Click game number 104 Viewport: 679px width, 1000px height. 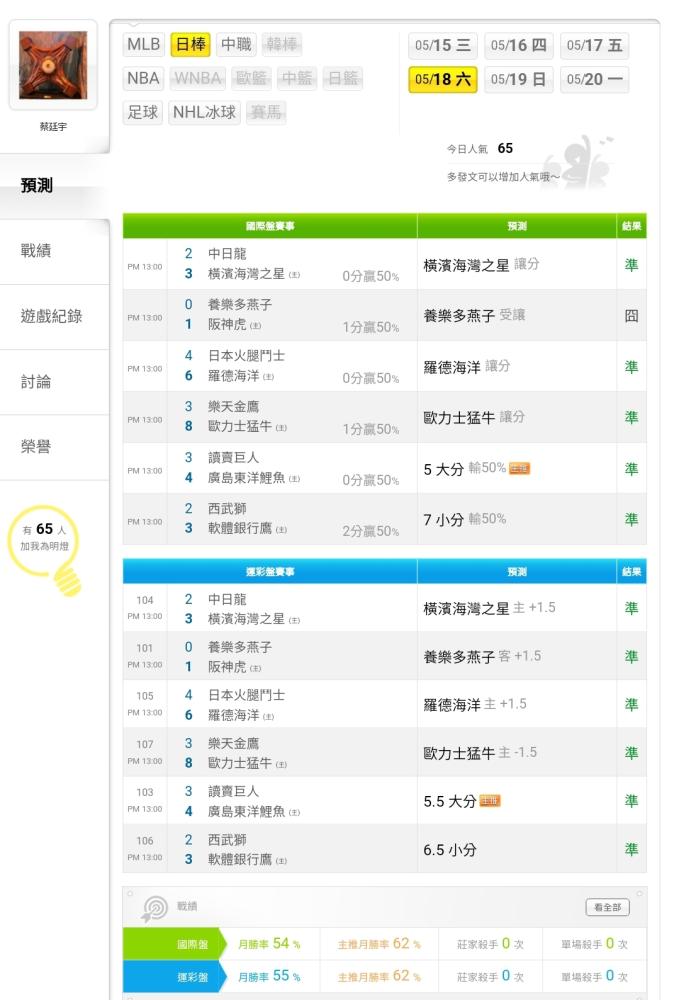pos(145,600)
